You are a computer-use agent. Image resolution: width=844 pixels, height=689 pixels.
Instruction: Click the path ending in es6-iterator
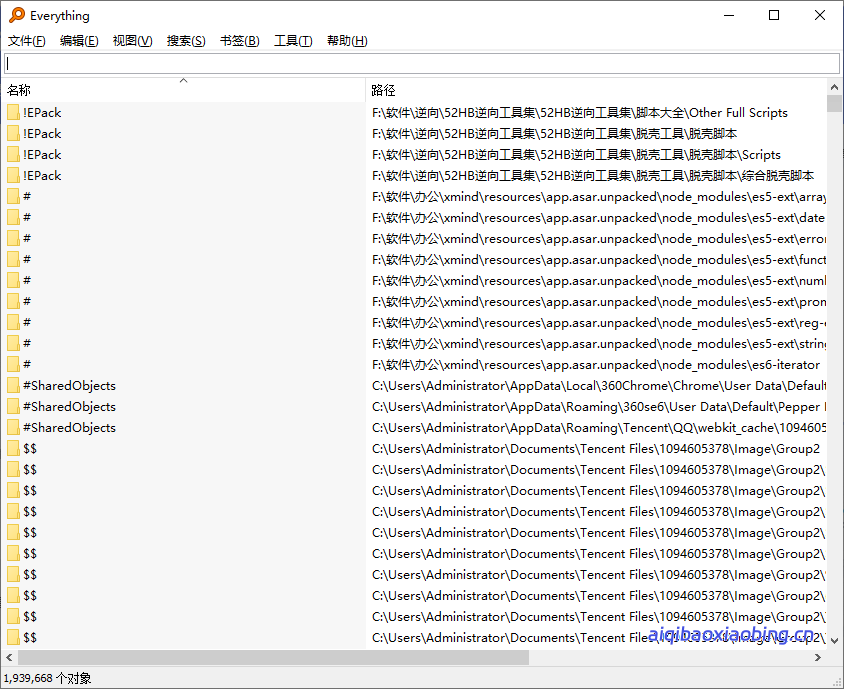pyautogui.click(x=596, y=364)
